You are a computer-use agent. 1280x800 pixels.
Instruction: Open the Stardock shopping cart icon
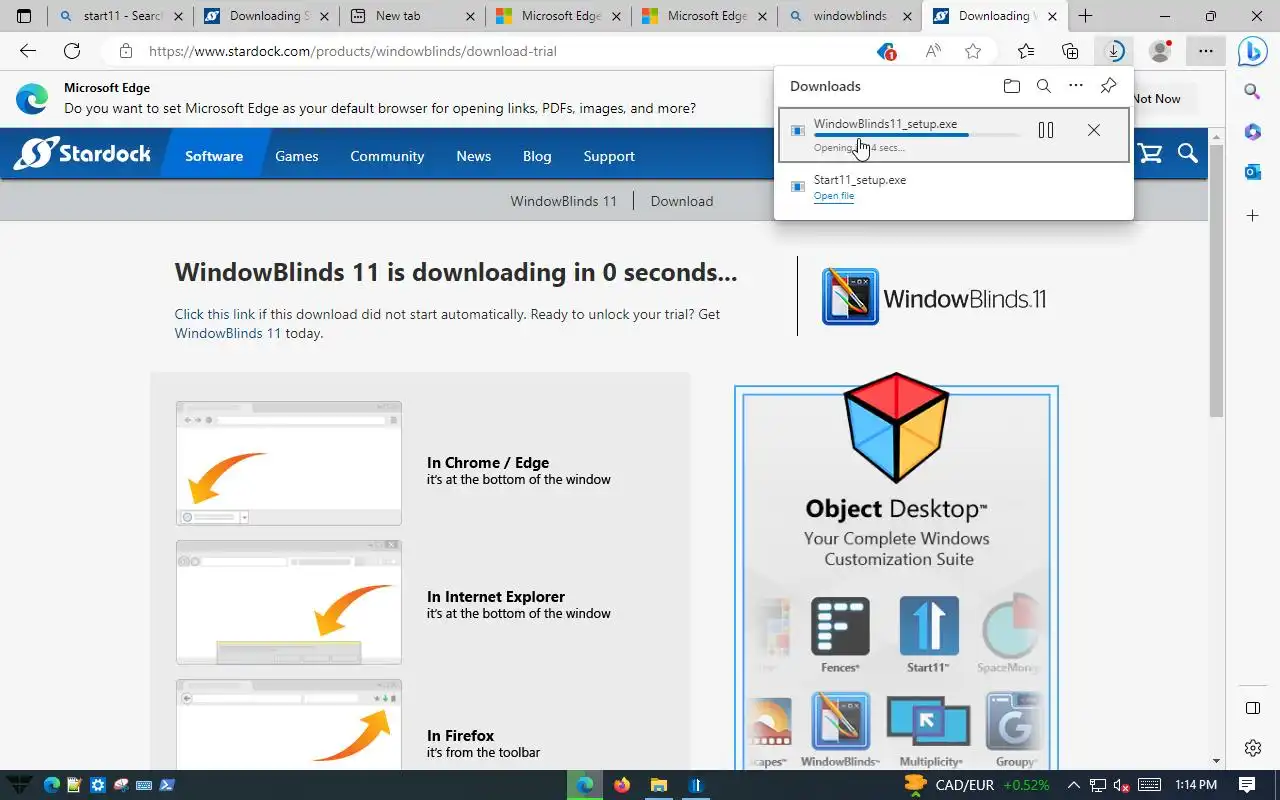(1151, 153)
